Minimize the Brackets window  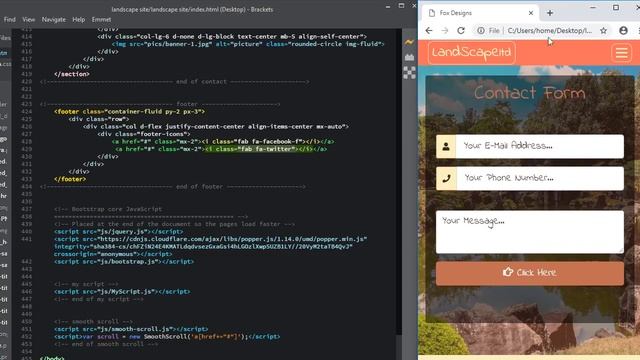[x=388, y=7]
